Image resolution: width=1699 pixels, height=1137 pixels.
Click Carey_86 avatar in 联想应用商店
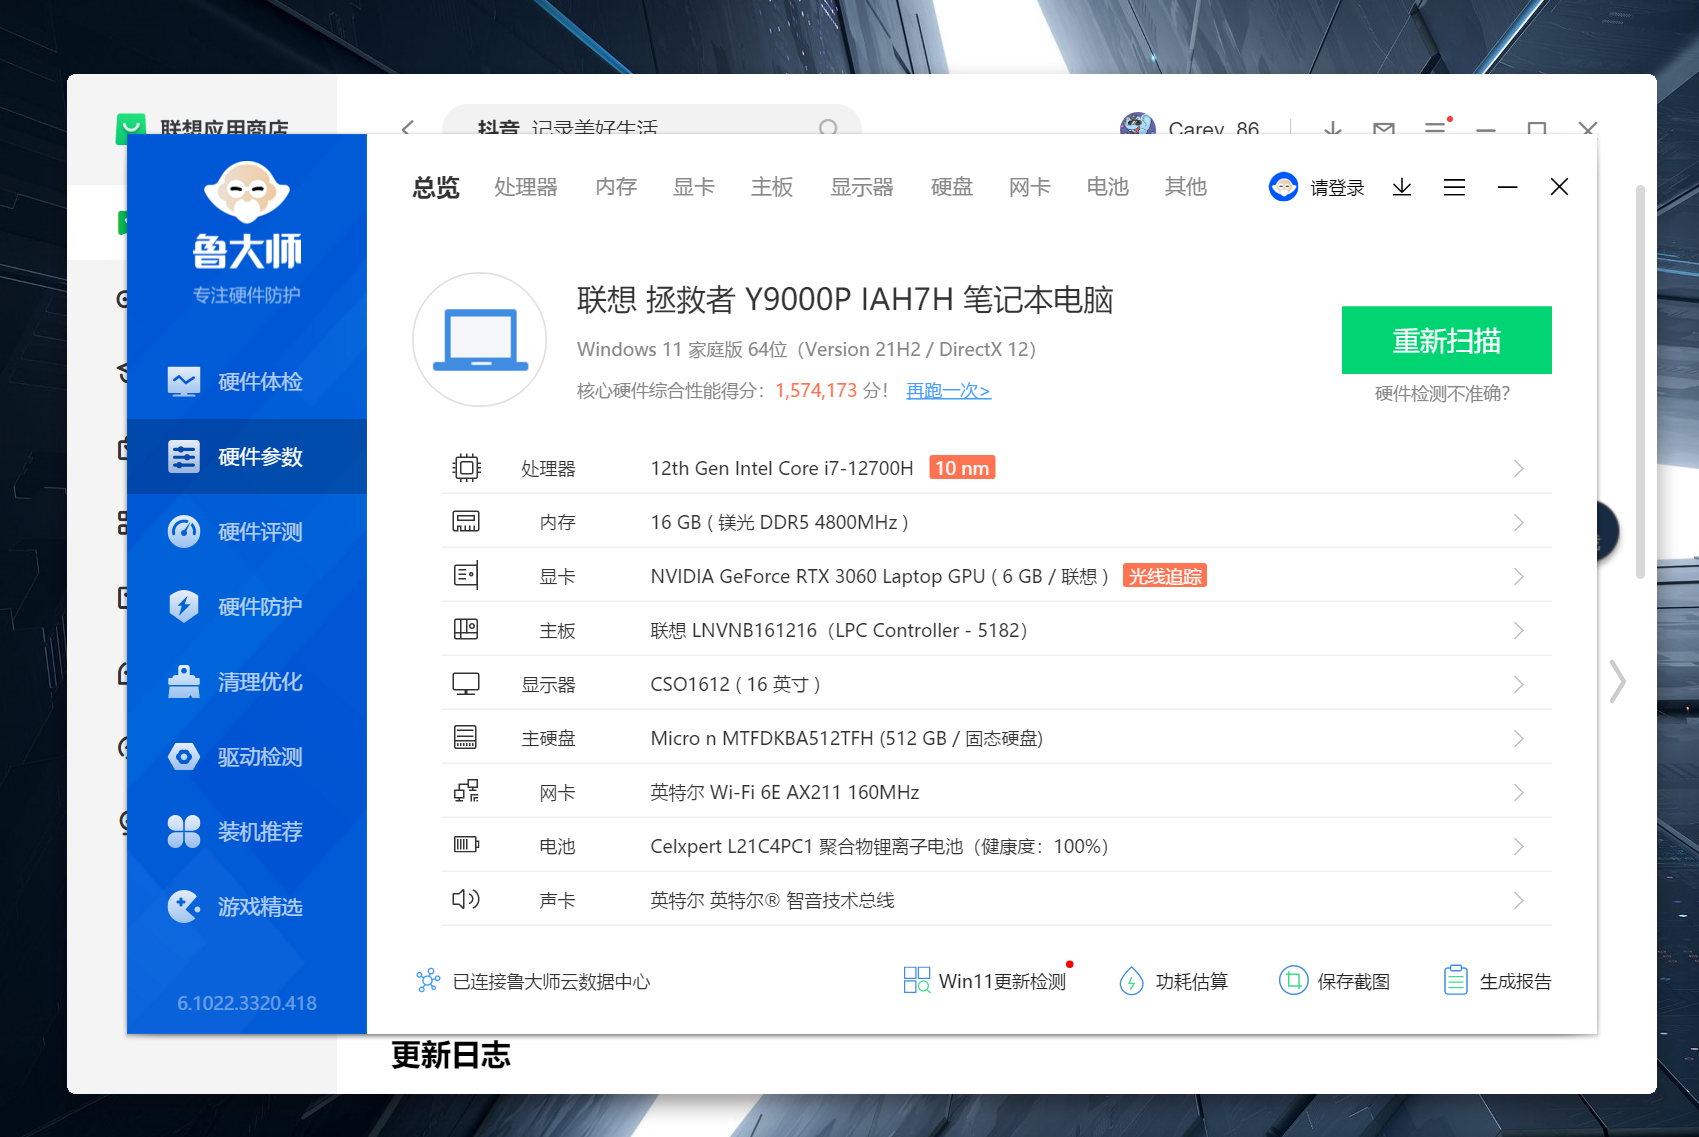click(1138, 123)
